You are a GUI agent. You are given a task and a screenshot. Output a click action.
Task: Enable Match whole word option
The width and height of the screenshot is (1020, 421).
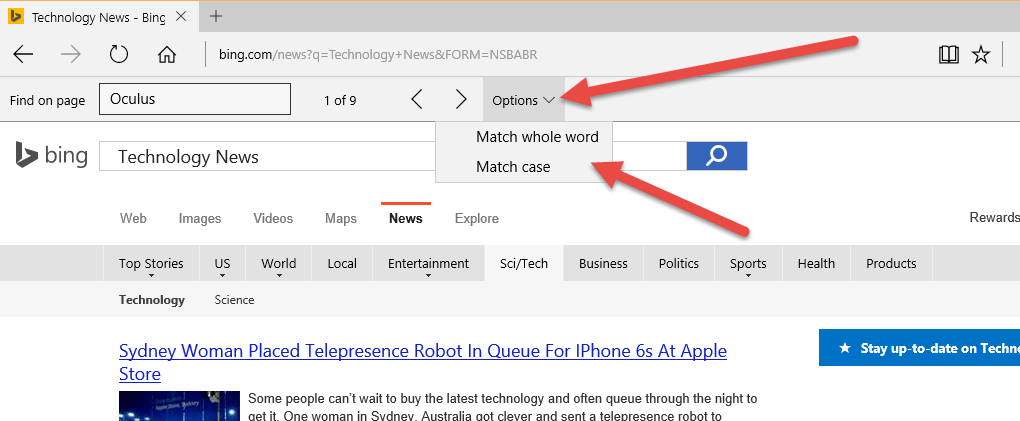coord(537,137)
